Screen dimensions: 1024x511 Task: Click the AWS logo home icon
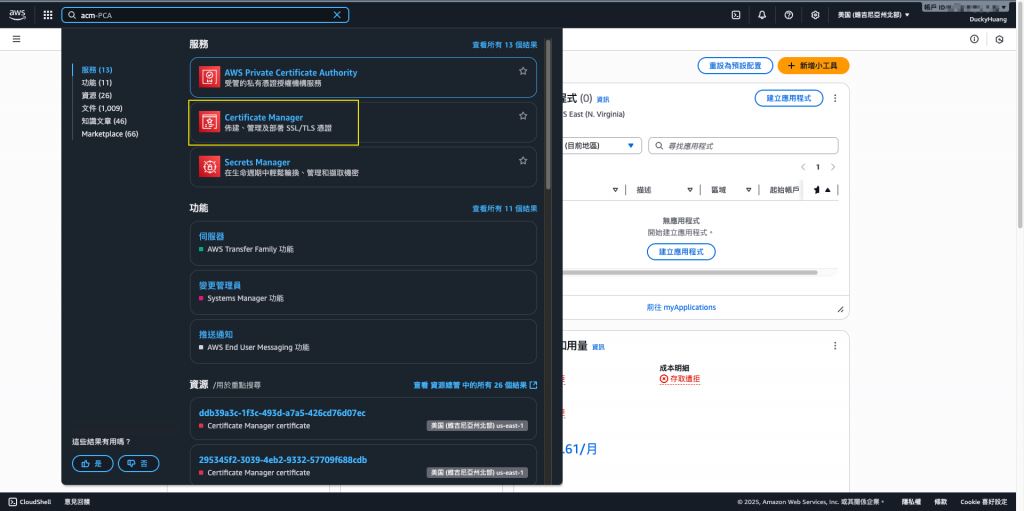[x=17, y=14]
